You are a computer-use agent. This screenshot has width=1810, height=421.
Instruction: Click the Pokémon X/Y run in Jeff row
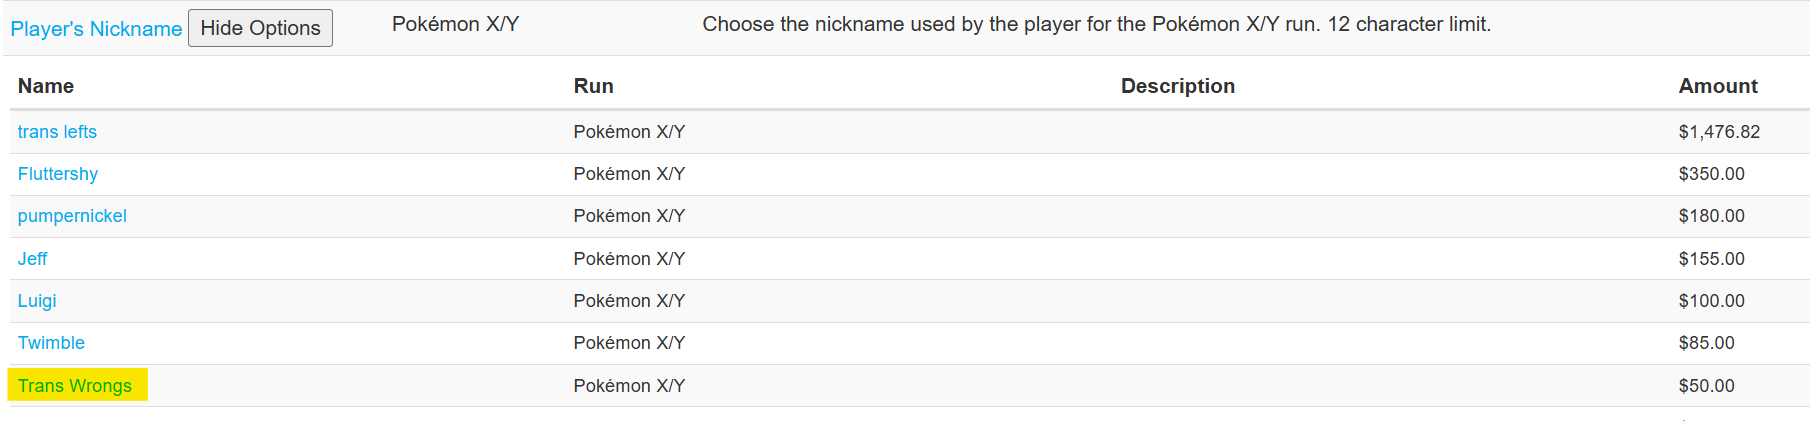(629, 259)
